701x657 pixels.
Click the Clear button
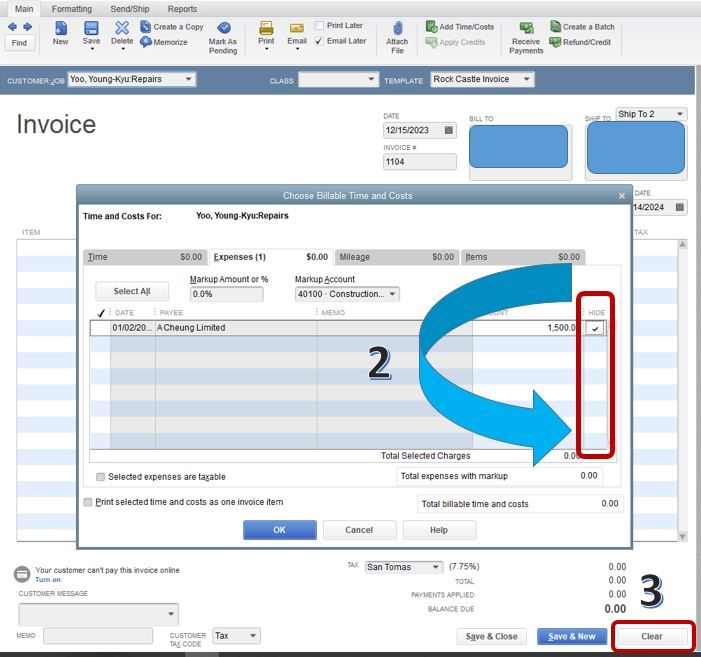click(x=652, y=636)
